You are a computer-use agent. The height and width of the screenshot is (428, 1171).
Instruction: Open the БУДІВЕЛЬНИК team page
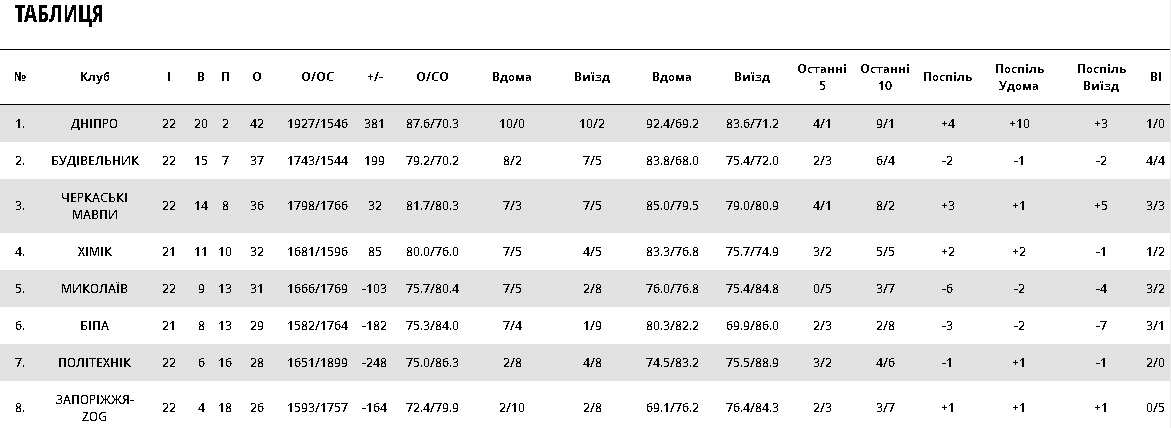coord(94,160)
